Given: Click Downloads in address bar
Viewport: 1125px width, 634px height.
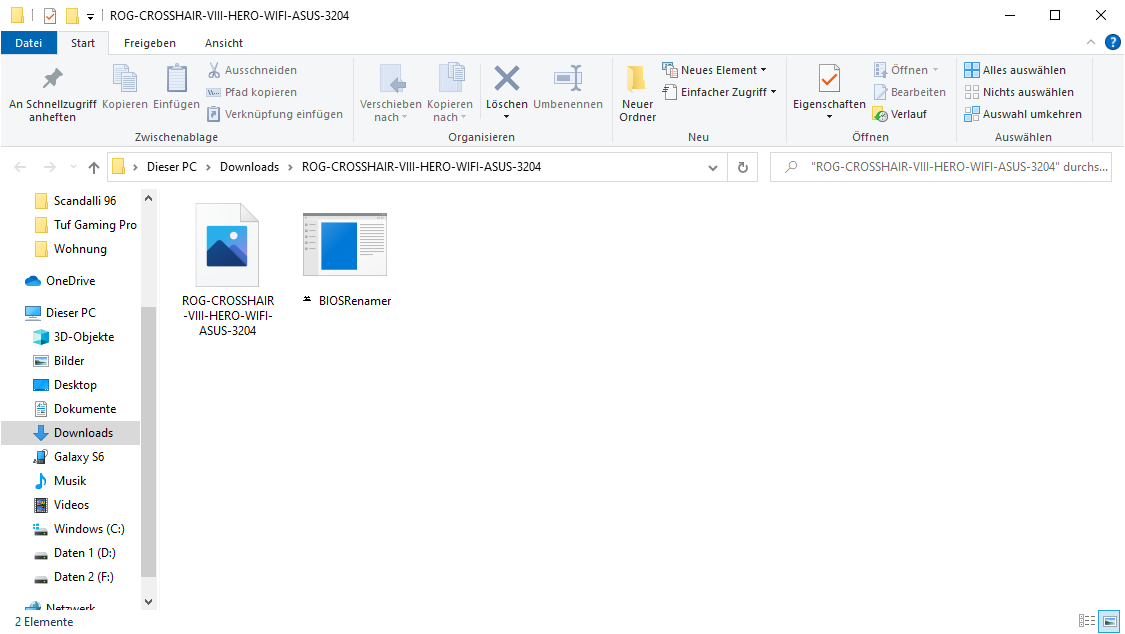Looking at the screenshot, I should click(x=249, y=166).
